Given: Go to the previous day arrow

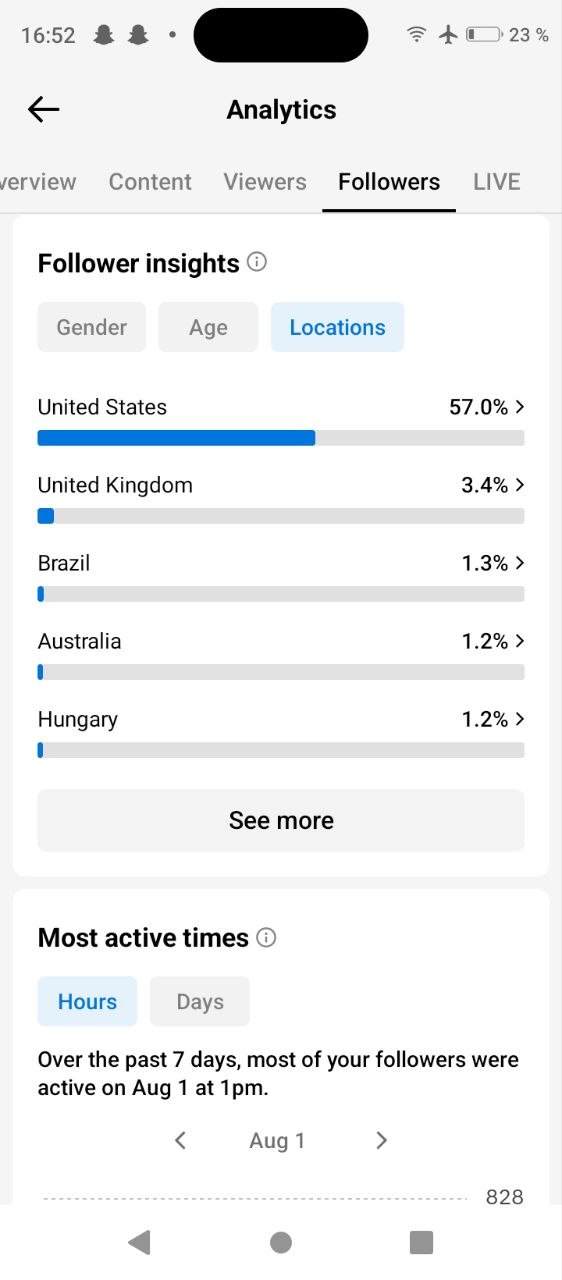Looking at the screenshot, I should coord(180,1140).
